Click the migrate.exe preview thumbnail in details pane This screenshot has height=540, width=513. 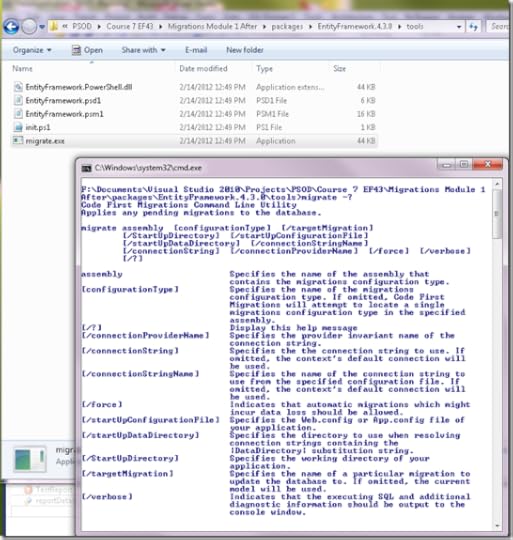pos(30,460)
